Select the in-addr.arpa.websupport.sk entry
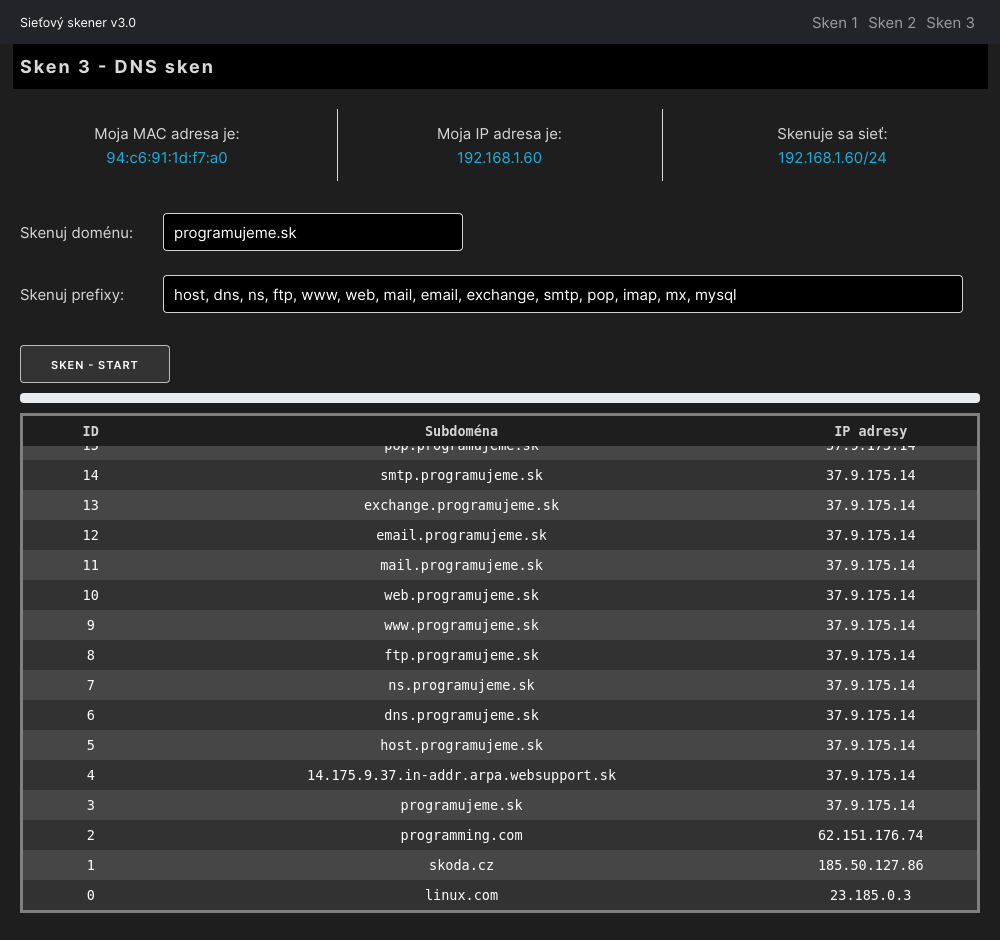The width and height of the screenshot is (1000, 940). 461,775
